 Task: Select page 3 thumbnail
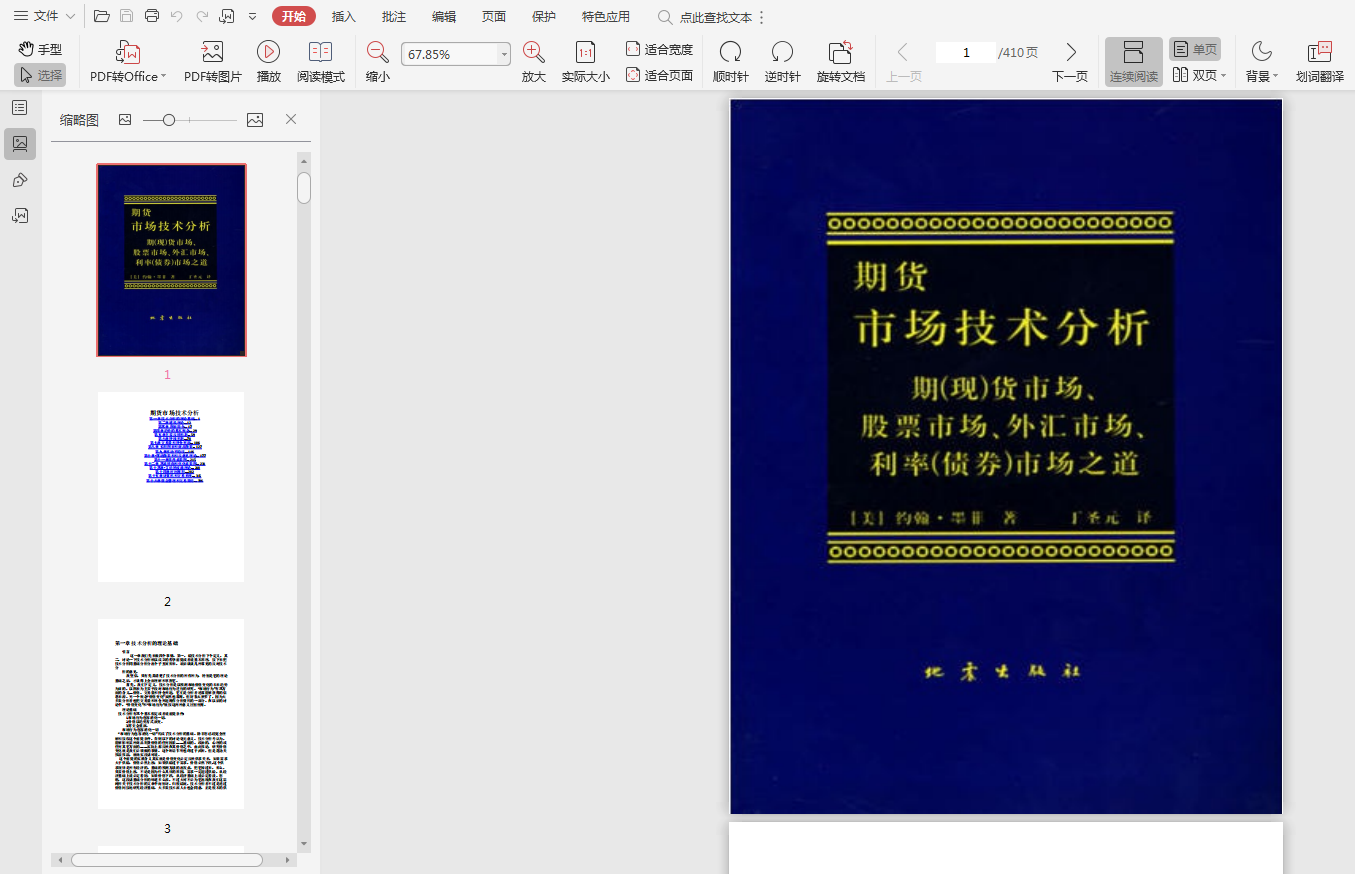pos(171,714)
